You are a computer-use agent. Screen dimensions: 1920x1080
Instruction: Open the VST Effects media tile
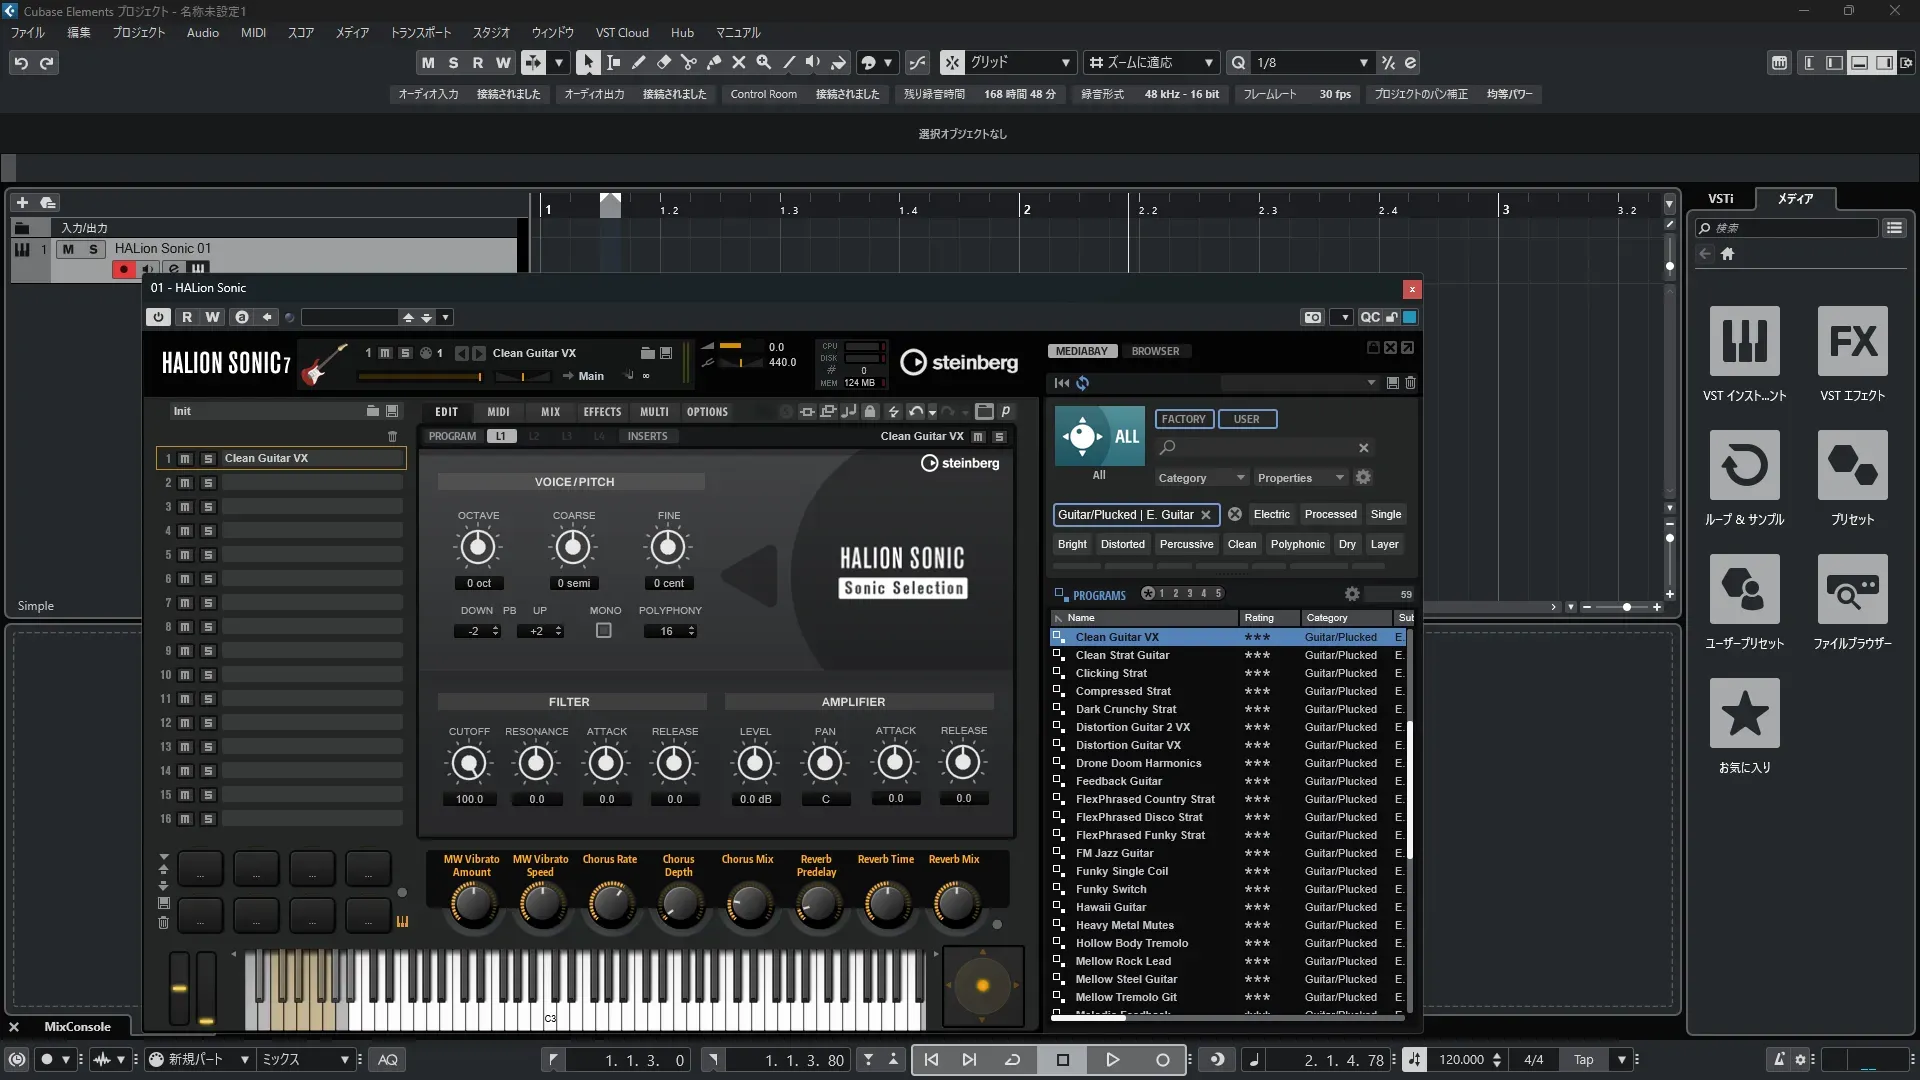click(x=1852, y=342)
